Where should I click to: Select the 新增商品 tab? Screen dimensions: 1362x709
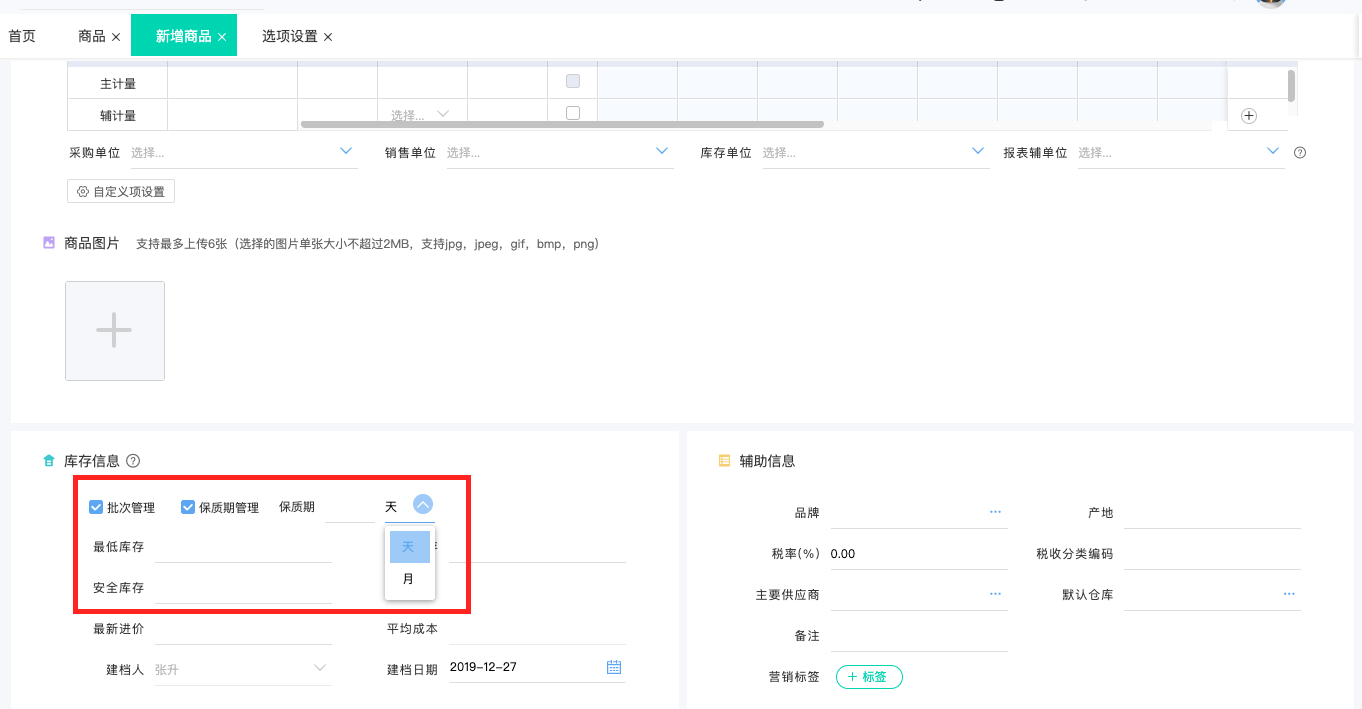pyautogui.click(x=184, y=36)
